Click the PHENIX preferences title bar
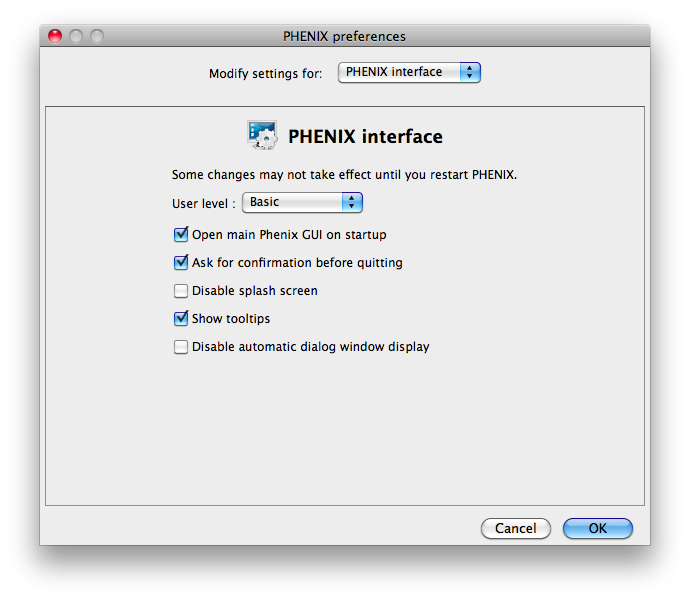690x600 pixels. click(344, 36)
